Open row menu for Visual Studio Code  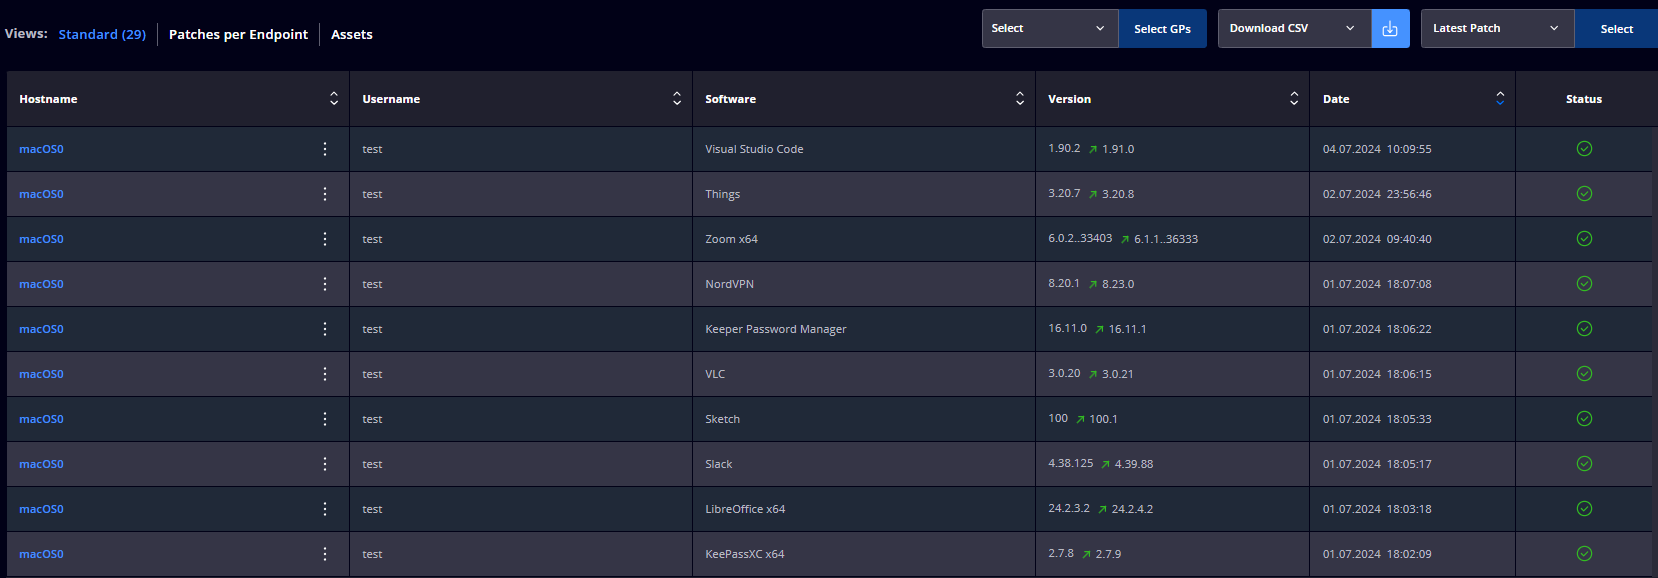tap(325, 149)
